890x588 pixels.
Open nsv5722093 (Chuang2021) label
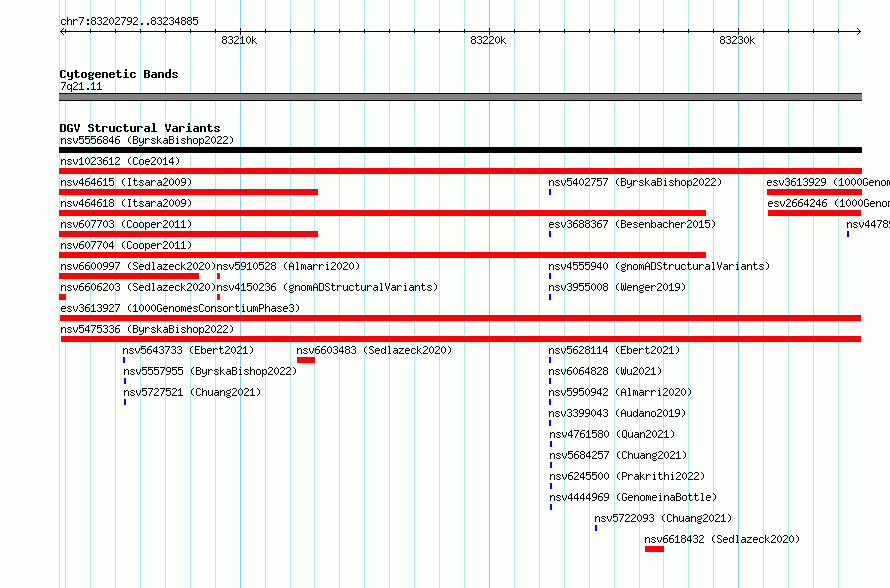pyautogui.click(x=663, y=518)
